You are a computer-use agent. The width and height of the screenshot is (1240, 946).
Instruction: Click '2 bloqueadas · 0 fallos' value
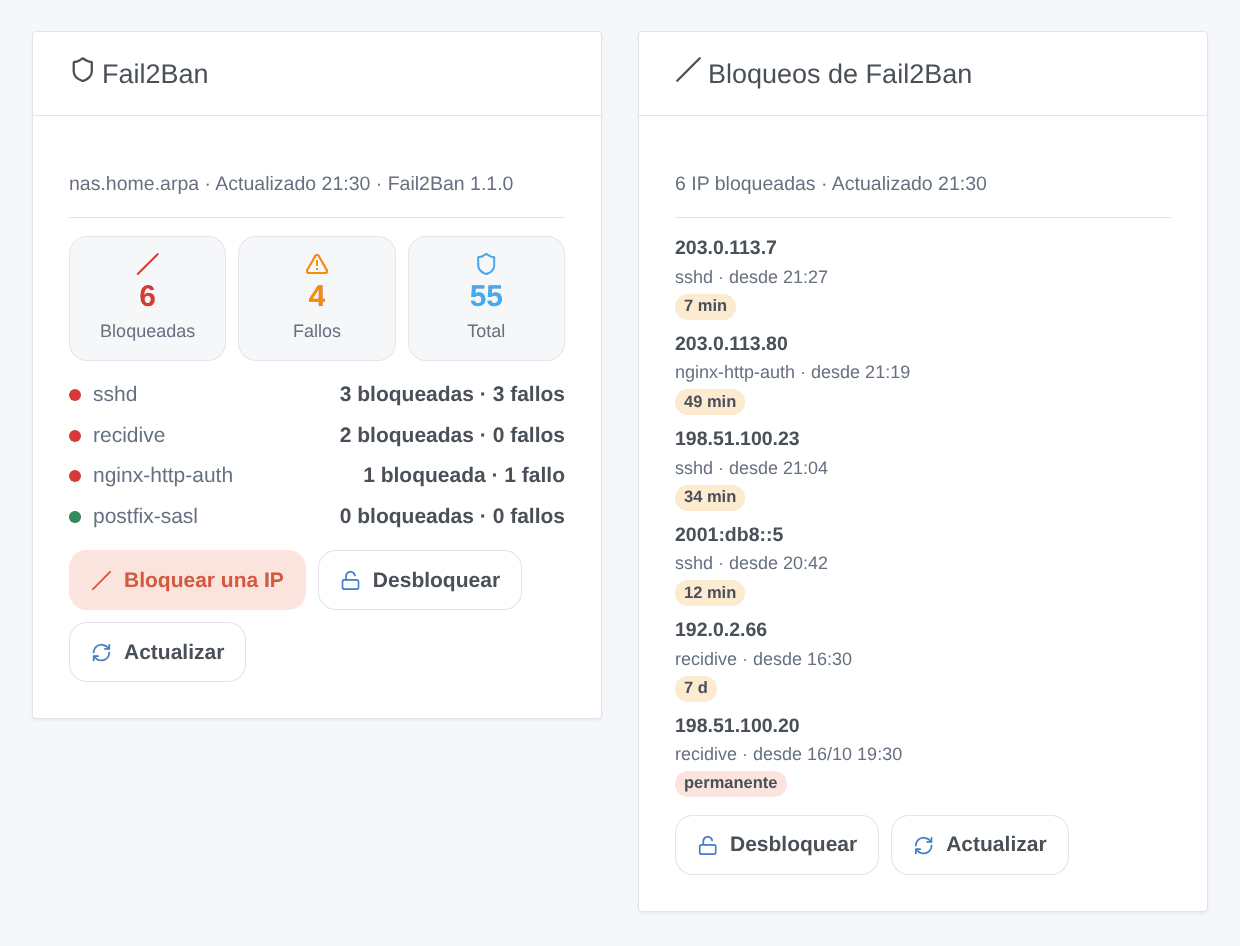tap(452, 435)
